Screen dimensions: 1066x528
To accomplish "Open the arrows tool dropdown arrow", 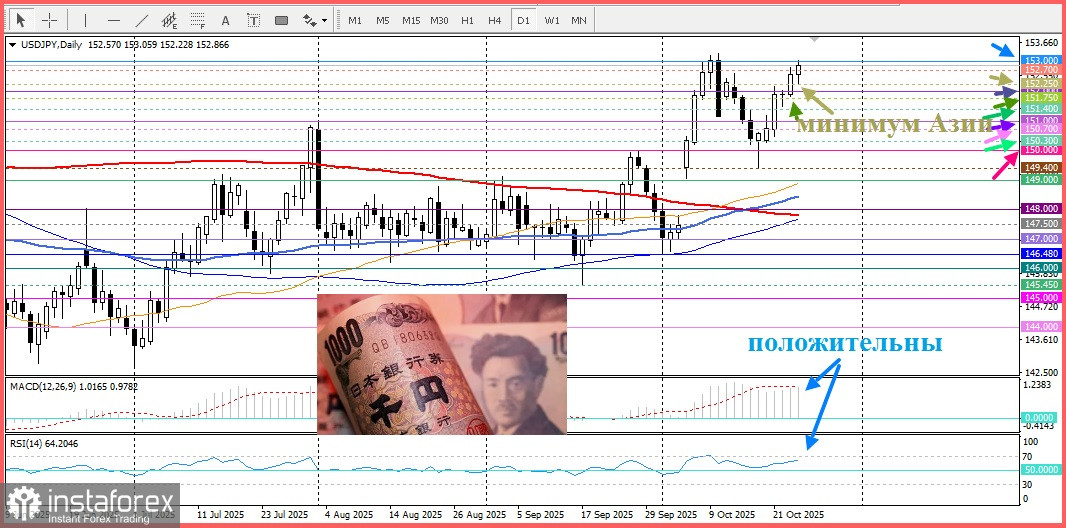I will [324, 21].
